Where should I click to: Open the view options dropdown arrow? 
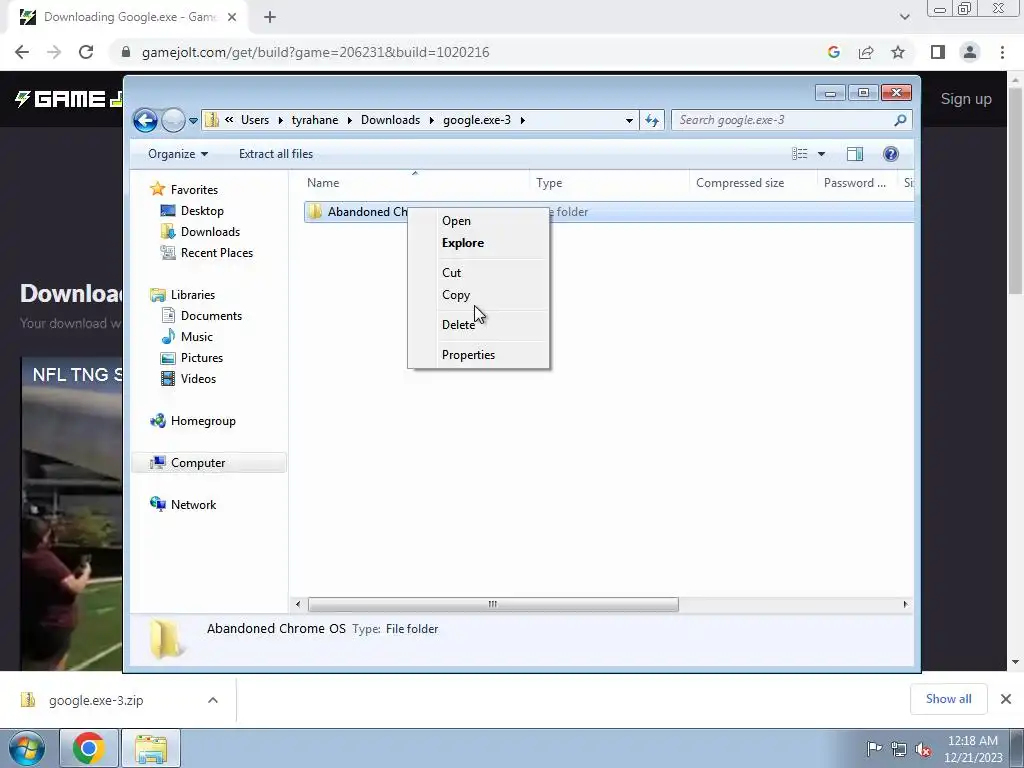(822, 154)
